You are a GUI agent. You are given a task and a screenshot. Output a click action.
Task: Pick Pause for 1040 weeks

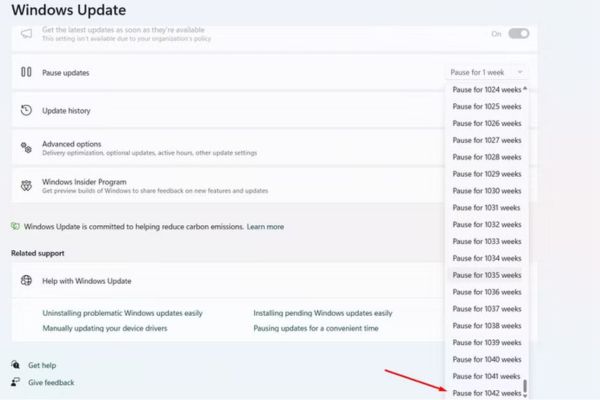coord(487,359)
